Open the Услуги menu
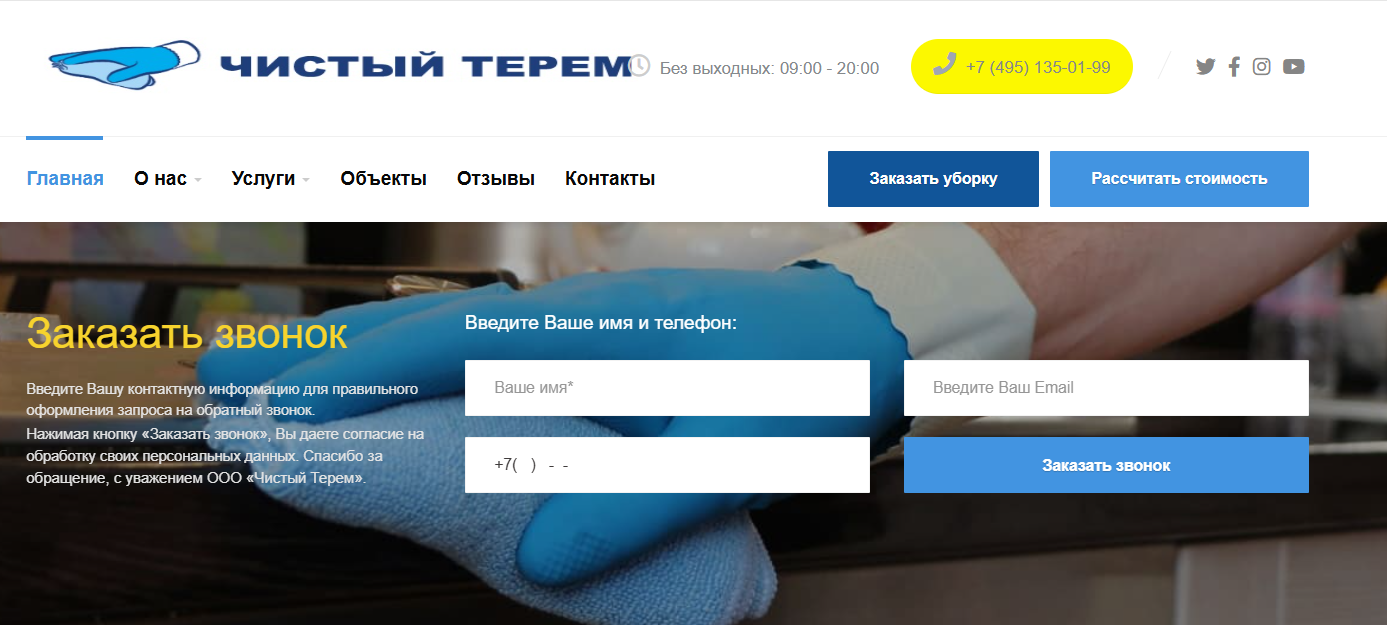 (263, 179)
